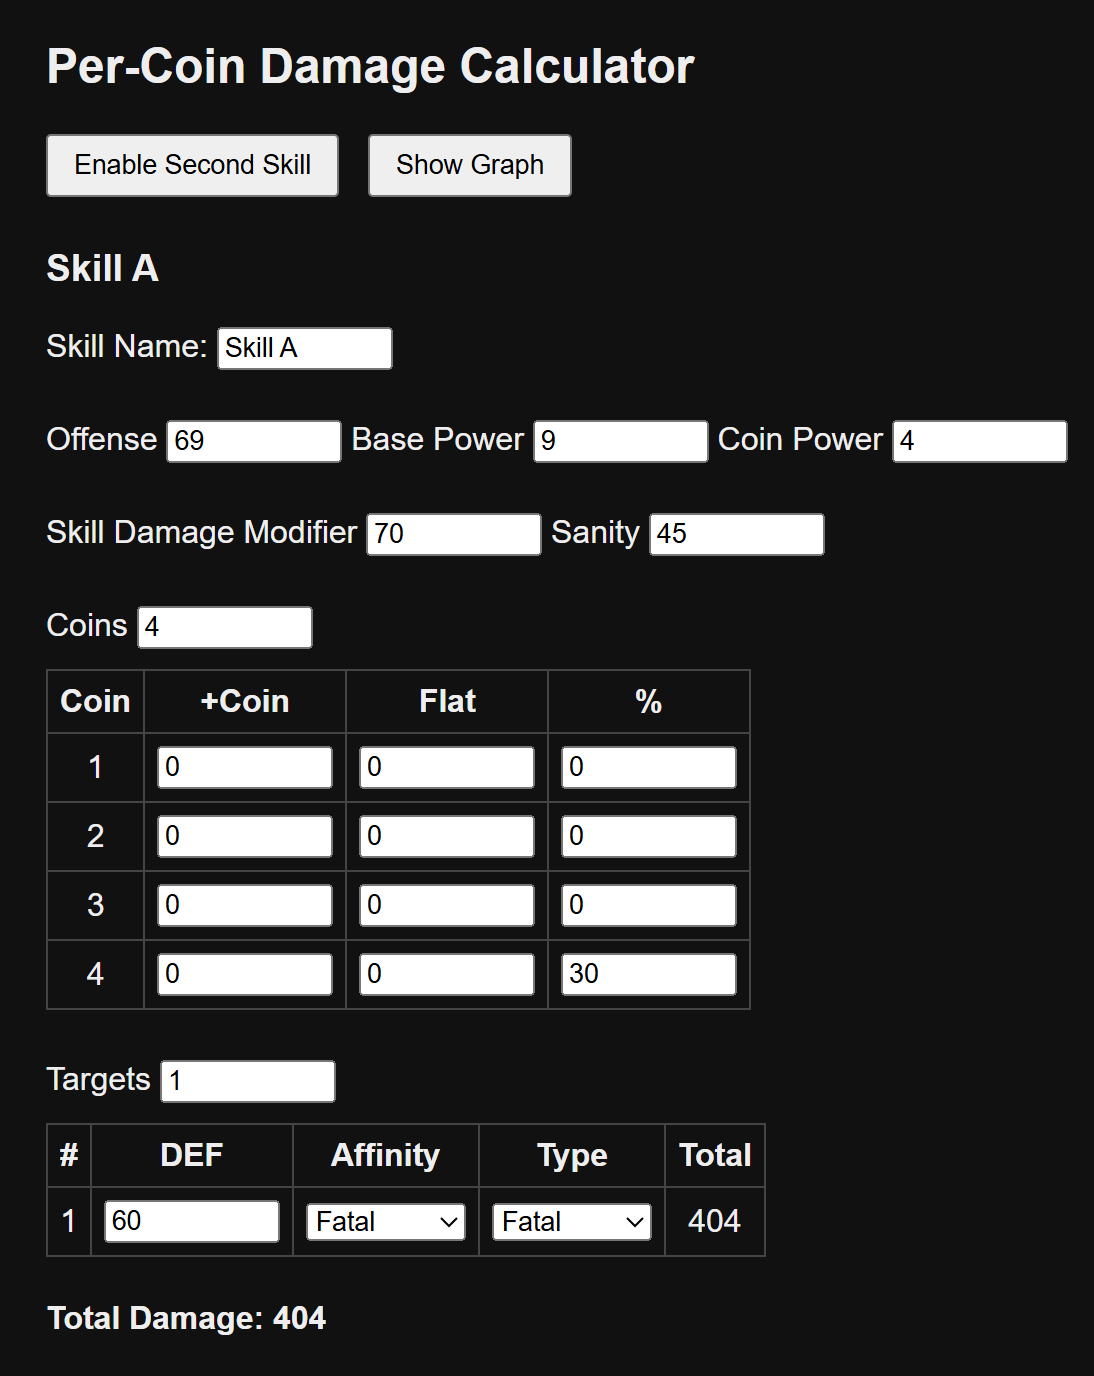
Task: Click the Flat field for coin 3
Action: [447, 905]
